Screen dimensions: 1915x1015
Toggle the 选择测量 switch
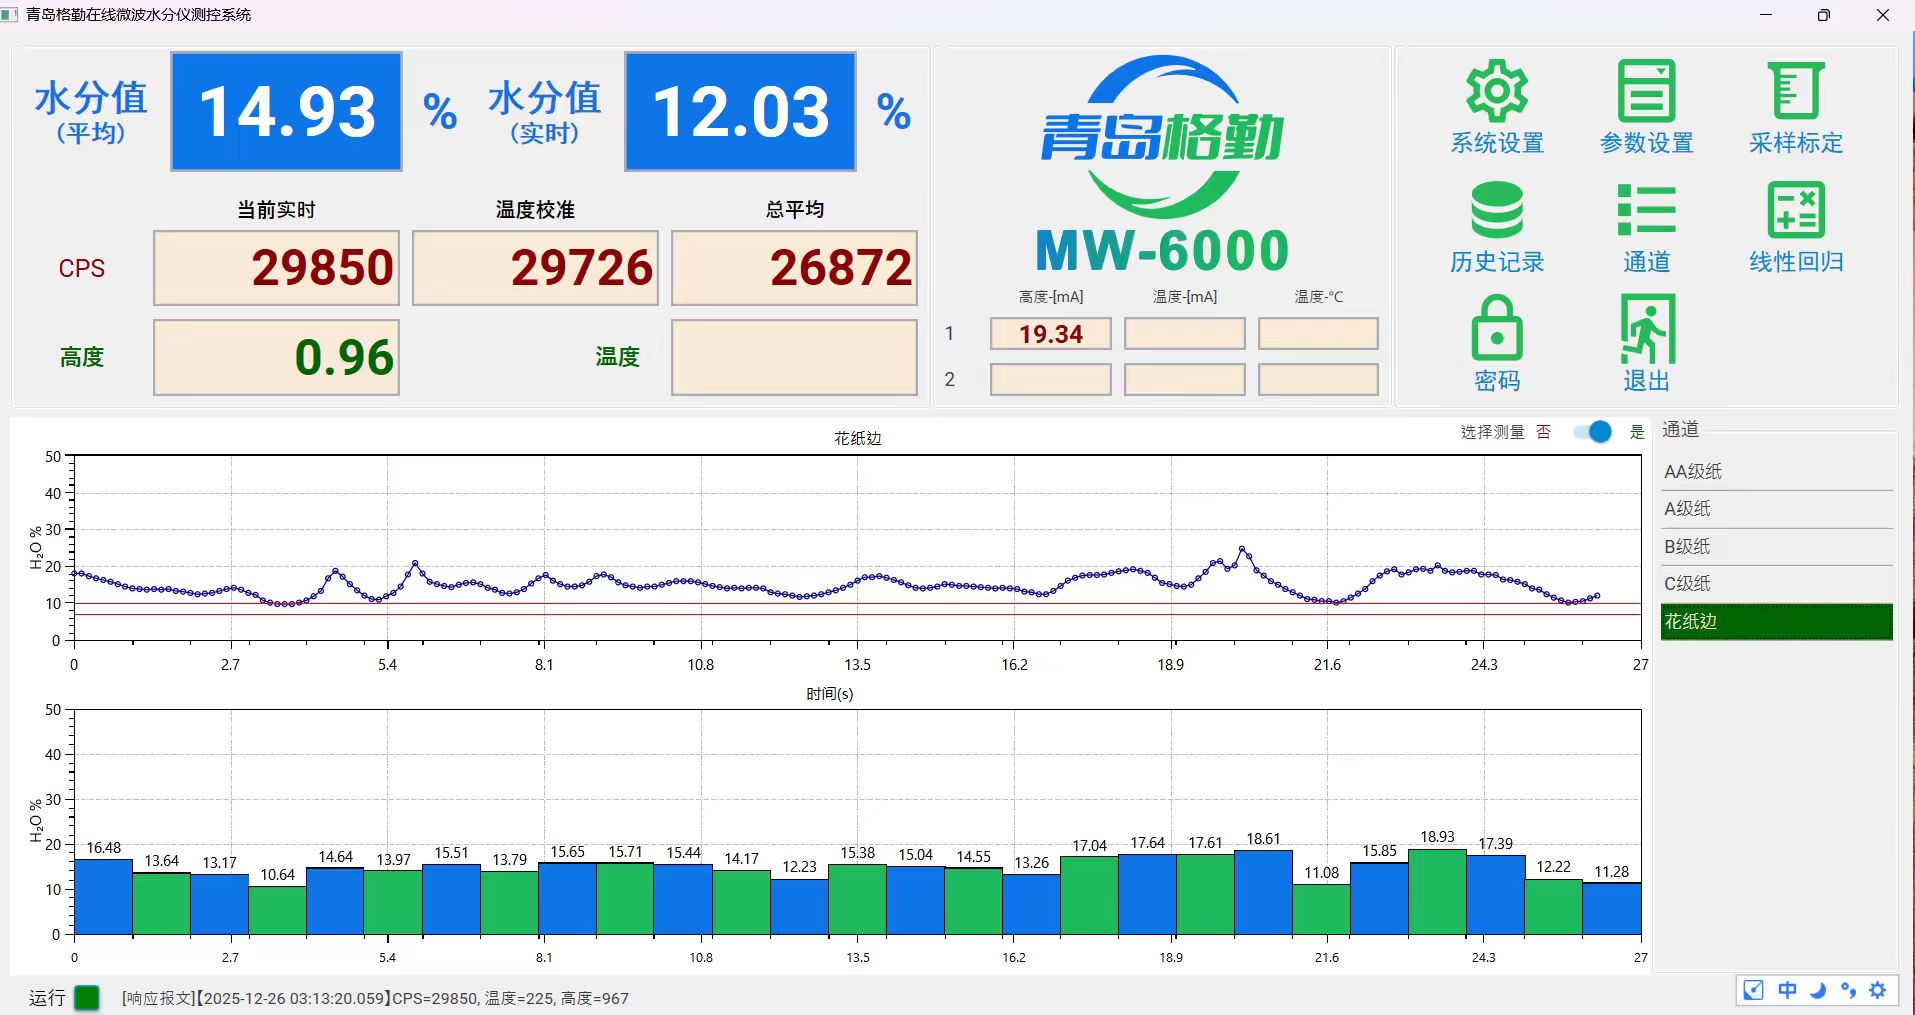tap(1592, 432)
